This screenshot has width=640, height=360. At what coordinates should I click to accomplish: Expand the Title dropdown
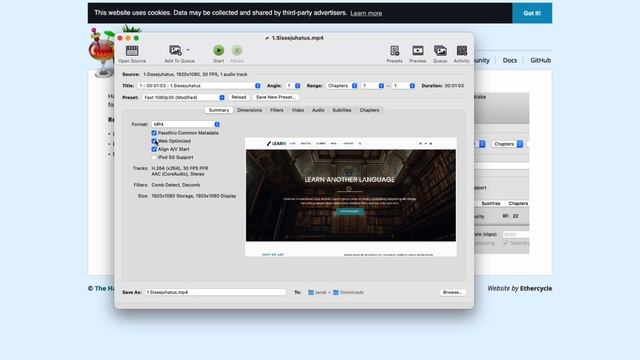(199, 86)
